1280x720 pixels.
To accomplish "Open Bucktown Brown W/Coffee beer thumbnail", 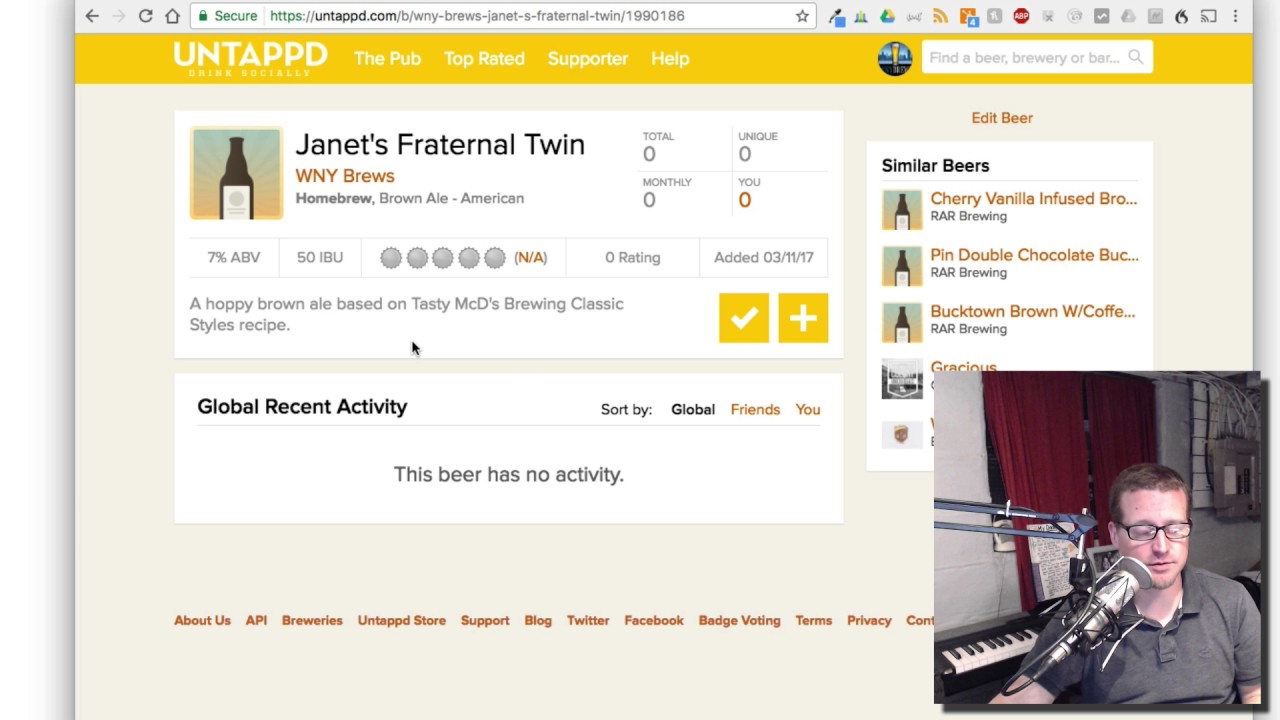I will click(x=901, y=322).
